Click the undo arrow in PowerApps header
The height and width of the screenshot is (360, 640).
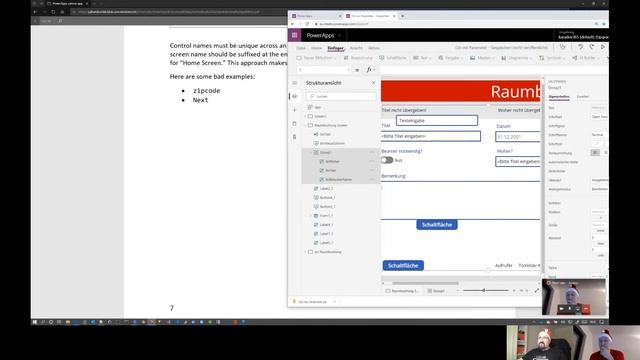pyautogui.click(x=580, y=47)
